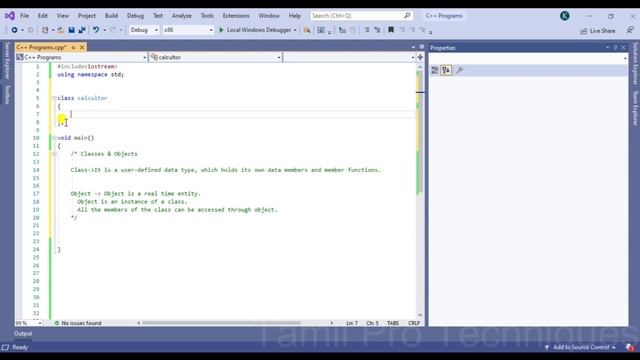The width and height of the screenshot is (640, 360).
Task: Select the Alphabetical sort icon in Properties
Action: [446, 70]
